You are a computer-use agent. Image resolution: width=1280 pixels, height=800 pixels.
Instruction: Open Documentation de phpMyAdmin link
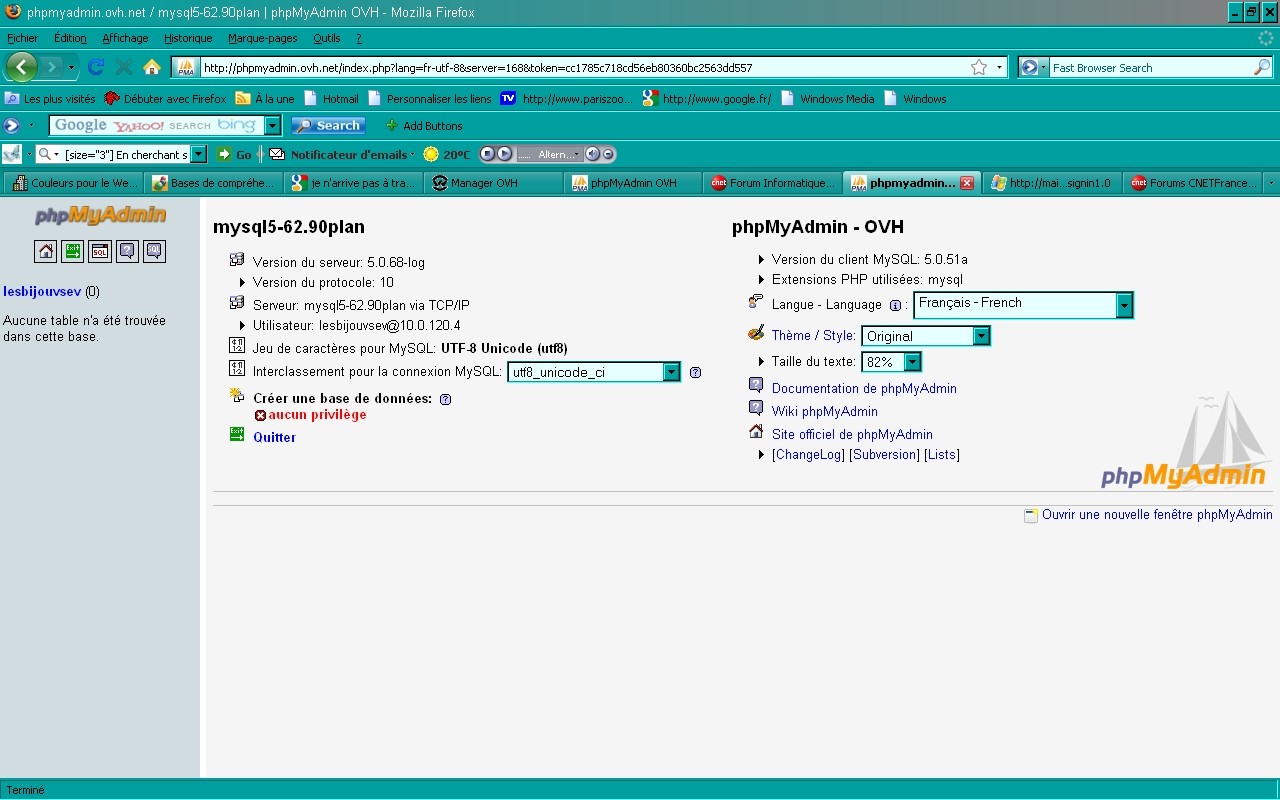point(864,388)
